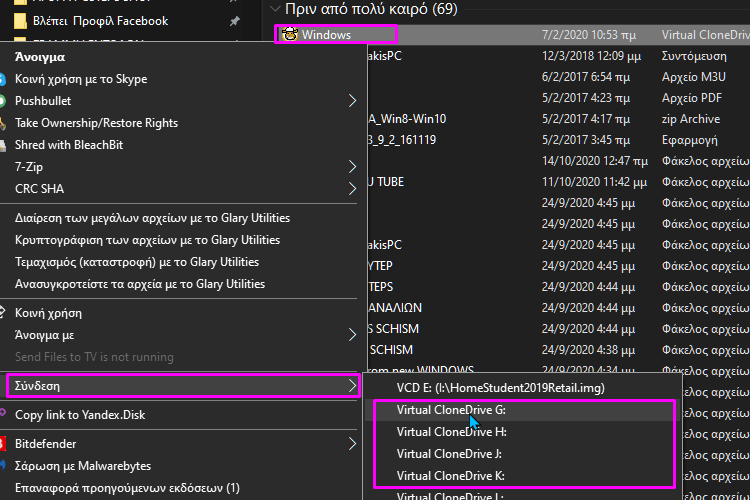Open the Βλέπει Προφίλ Facebook quick access folder
This screenshot has height=500, width=750.
coord(100,21)
